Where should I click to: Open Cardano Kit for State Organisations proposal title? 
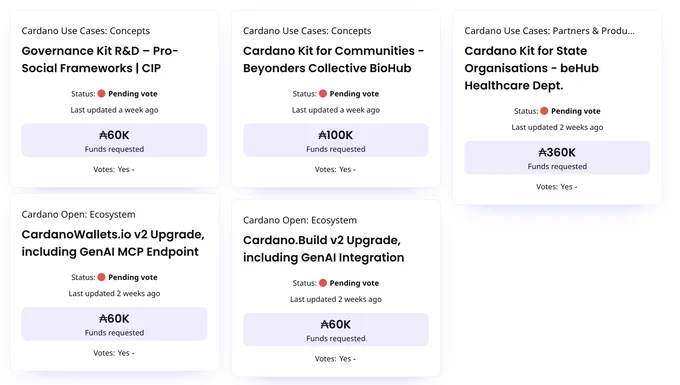click(x=532, y=68)
